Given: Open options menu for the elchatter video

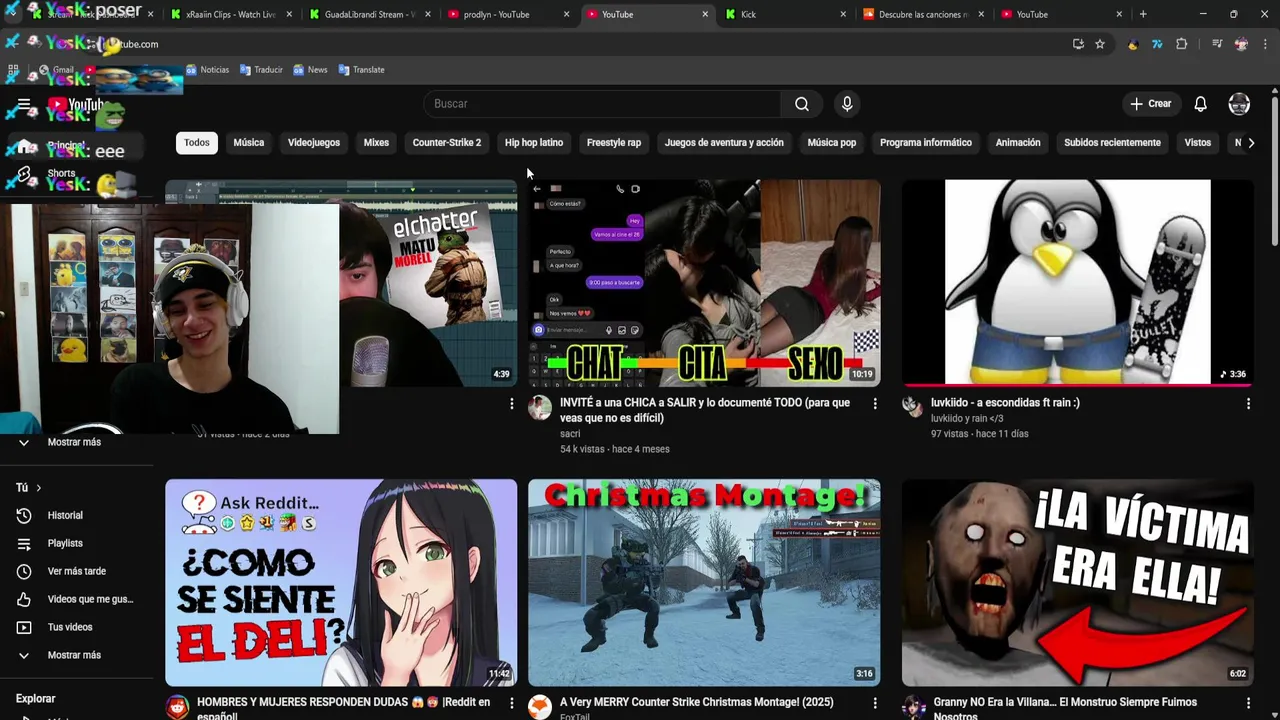Looking at the screenshot, I should coord(512,404).
